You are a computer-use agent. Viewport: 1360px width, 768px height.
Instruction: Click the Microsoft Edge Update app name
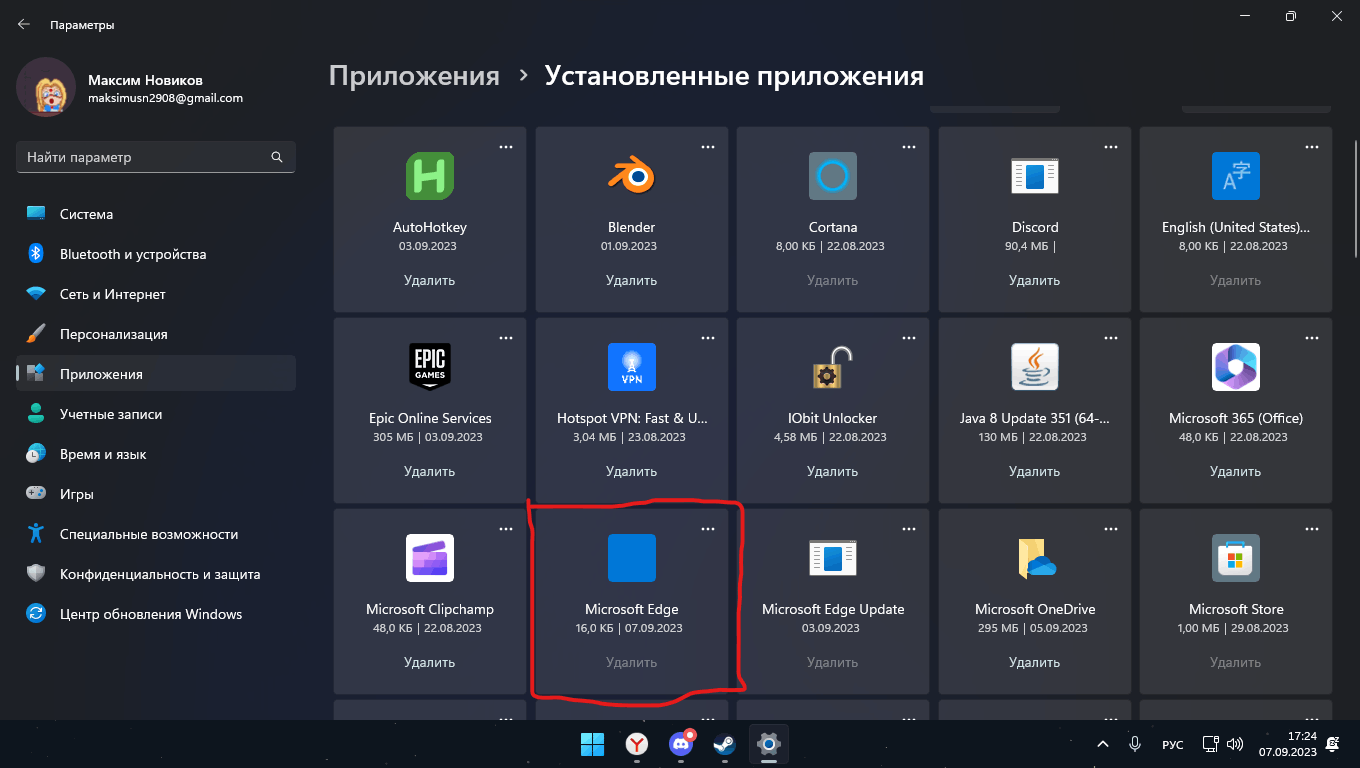(833, 609)
